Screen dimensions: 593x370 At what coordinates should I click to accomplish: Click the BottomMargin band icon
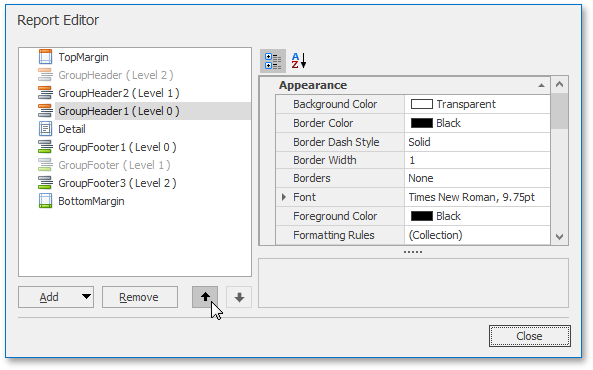coord(45,201)
